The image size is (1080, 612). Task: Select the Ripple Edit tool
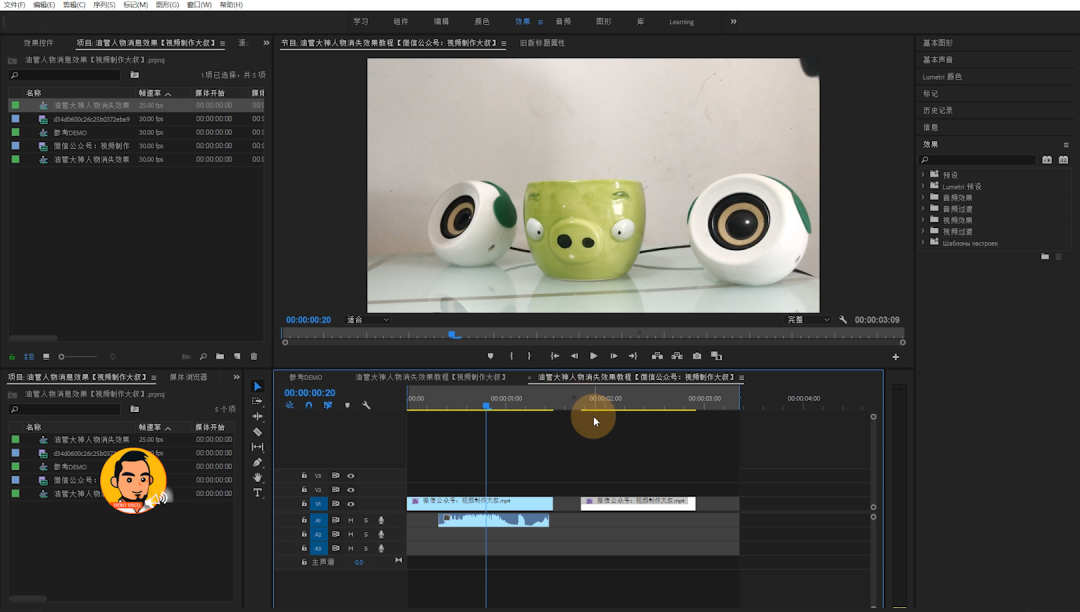[258, 416]
